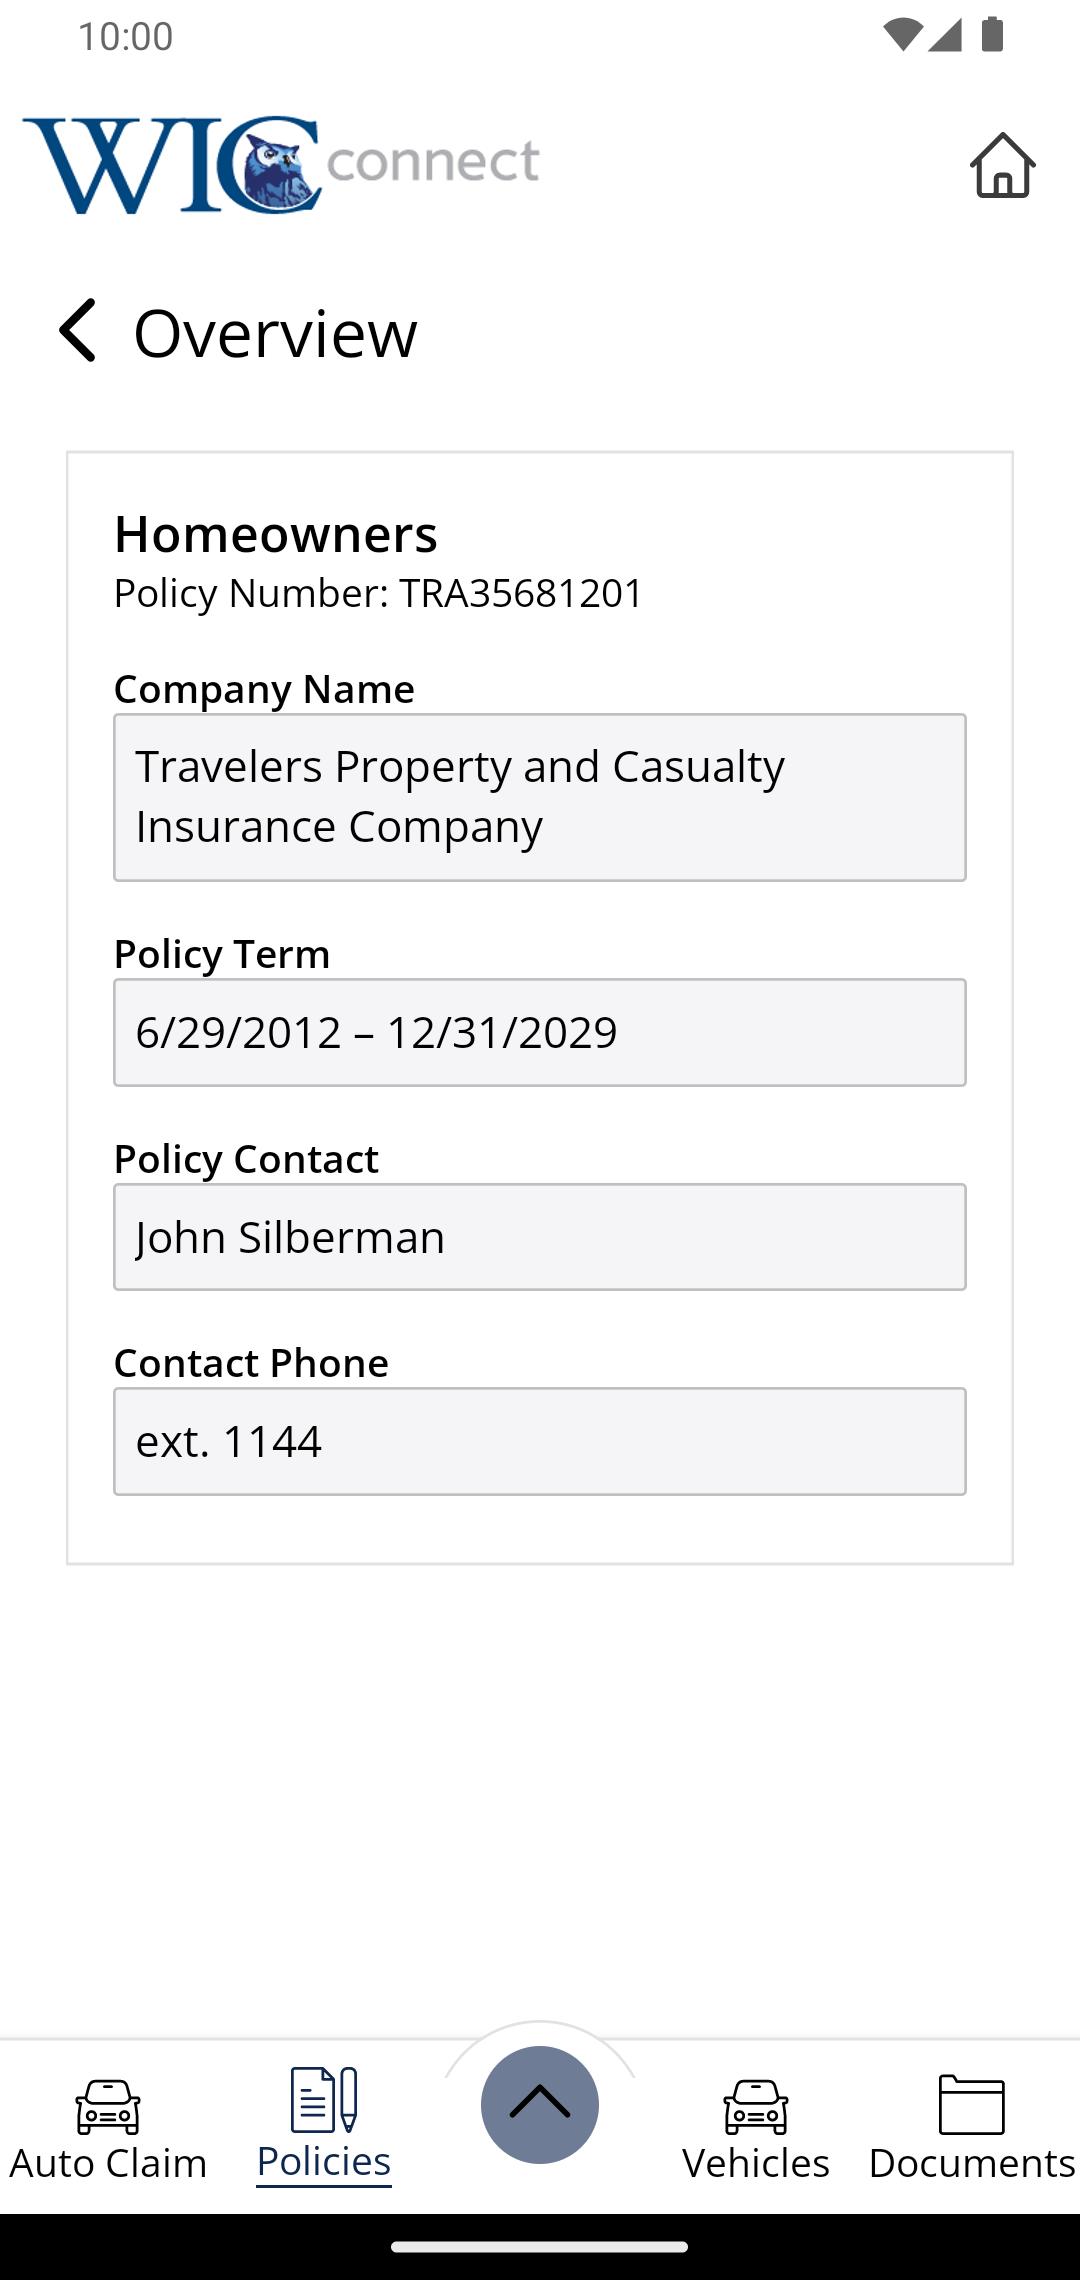The height and width of the screenshot is (2280, 1080).
Task: Switch to the Vehicles tab label
Action: point(756,2163)
